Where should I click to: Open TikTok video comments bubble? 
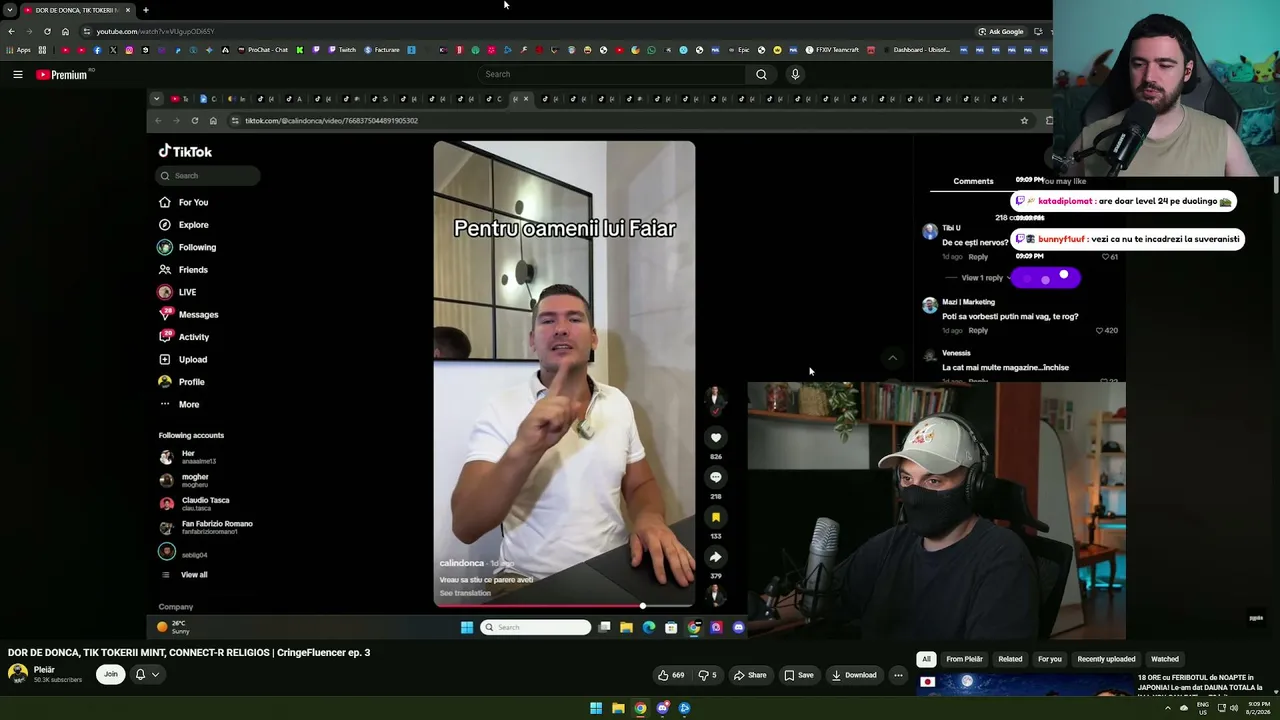(x=716, y=477)
